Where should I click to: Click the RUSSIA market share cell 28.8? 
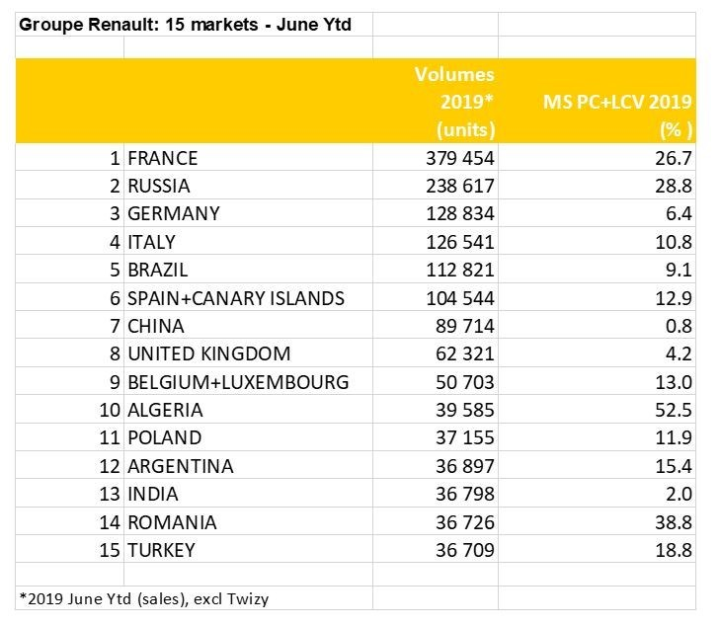[673, 186]
